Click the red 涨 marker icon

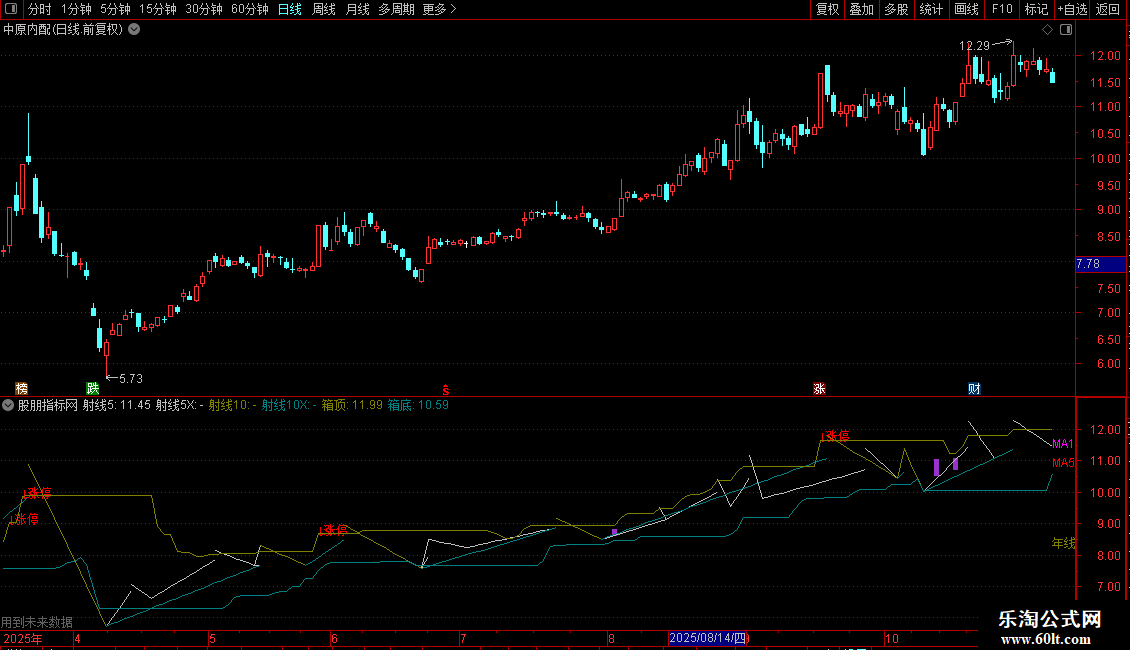click(819, 388)
